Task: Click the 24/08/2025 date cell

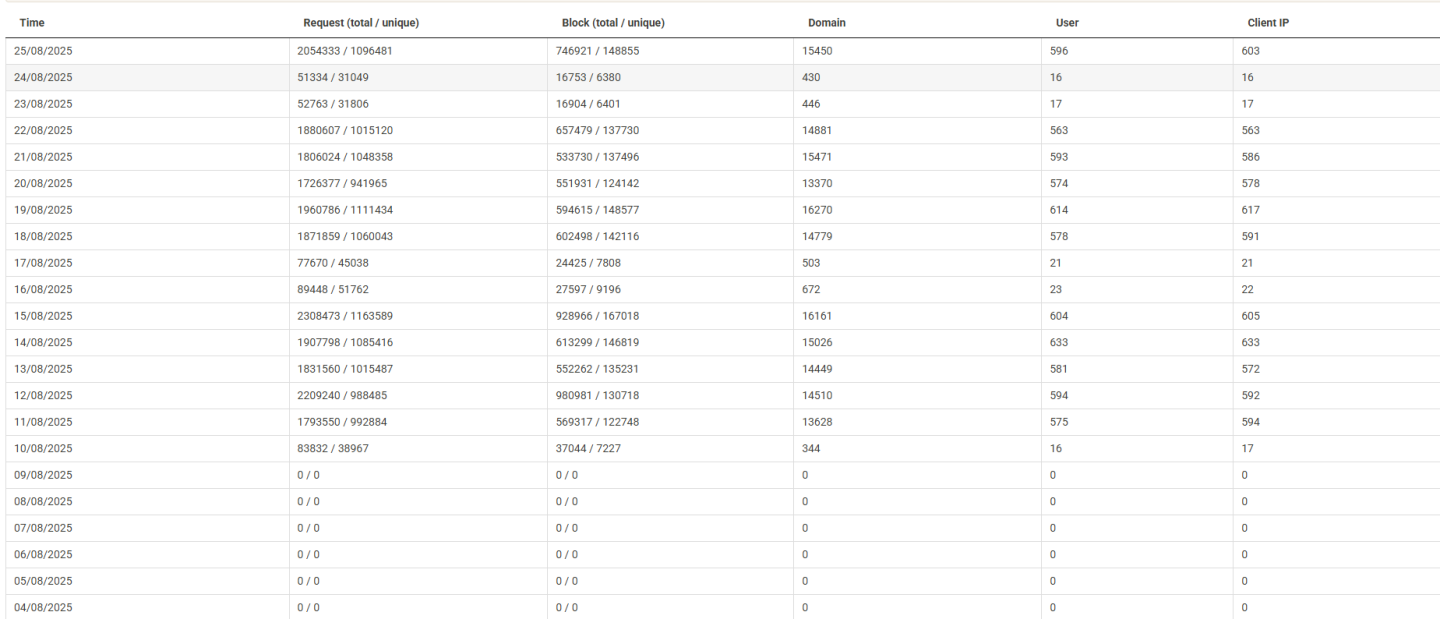Action: tap(43, 77)
